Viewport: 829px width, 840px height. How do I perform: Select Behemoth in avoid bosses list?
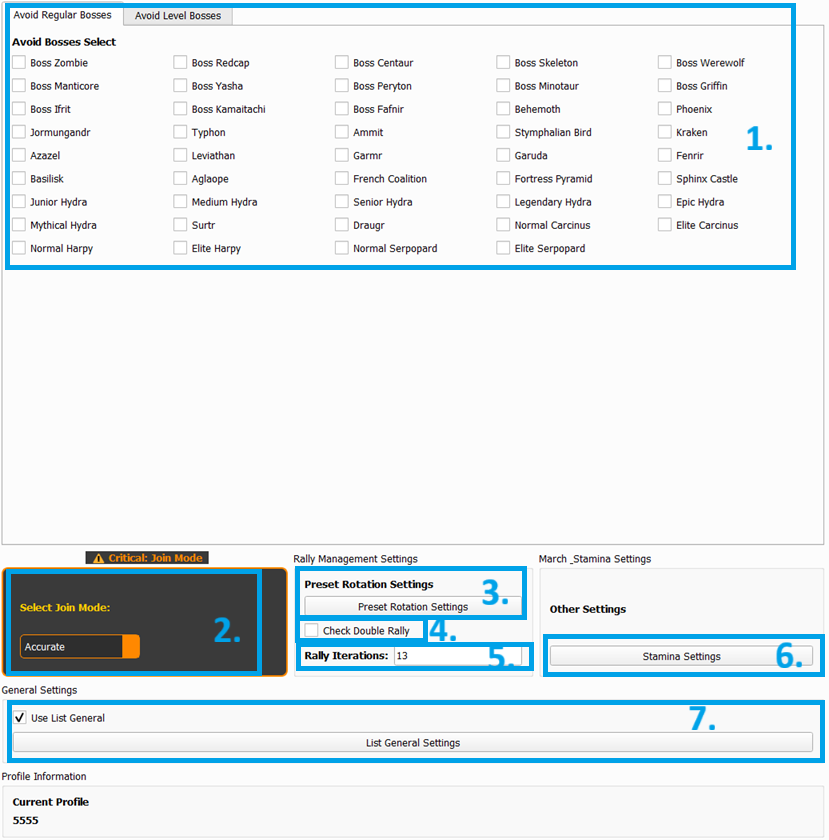click(x=504, y=109)
